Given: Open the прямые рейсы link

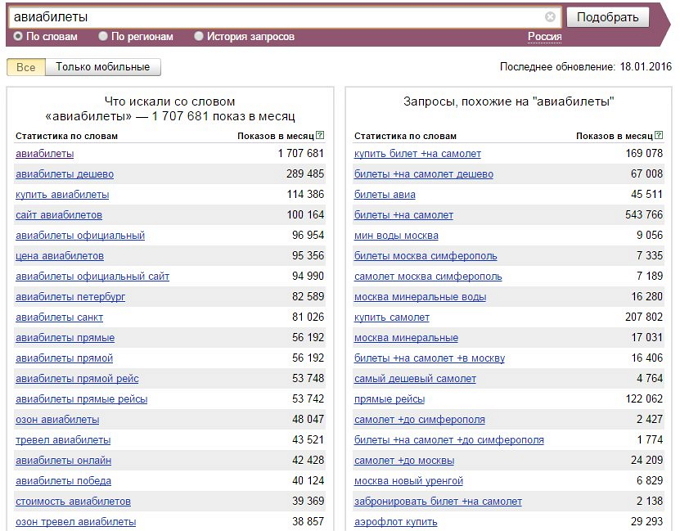Looking at the screenshot, I should coord(389,399).
